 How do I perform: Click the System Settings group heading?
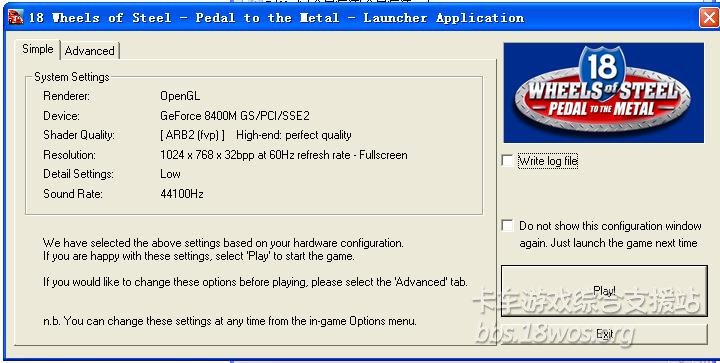(x=72, y=77)
